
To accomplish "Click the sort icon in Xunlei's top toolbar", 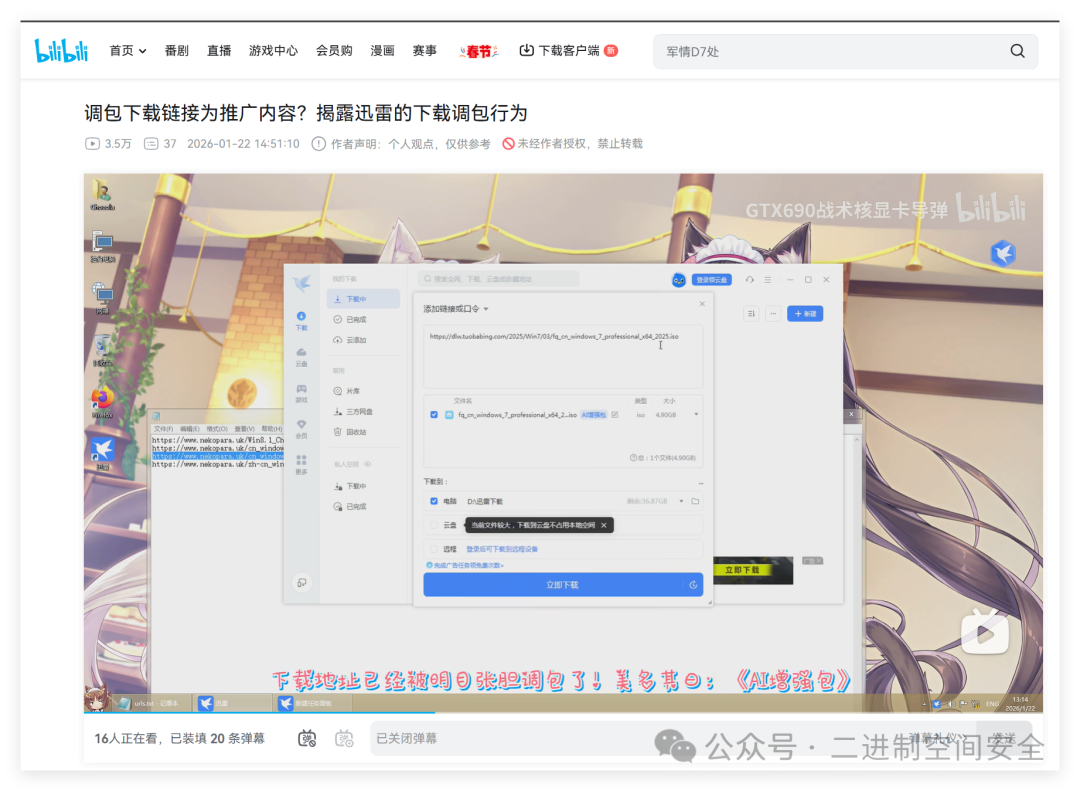I will coord(751,313).
